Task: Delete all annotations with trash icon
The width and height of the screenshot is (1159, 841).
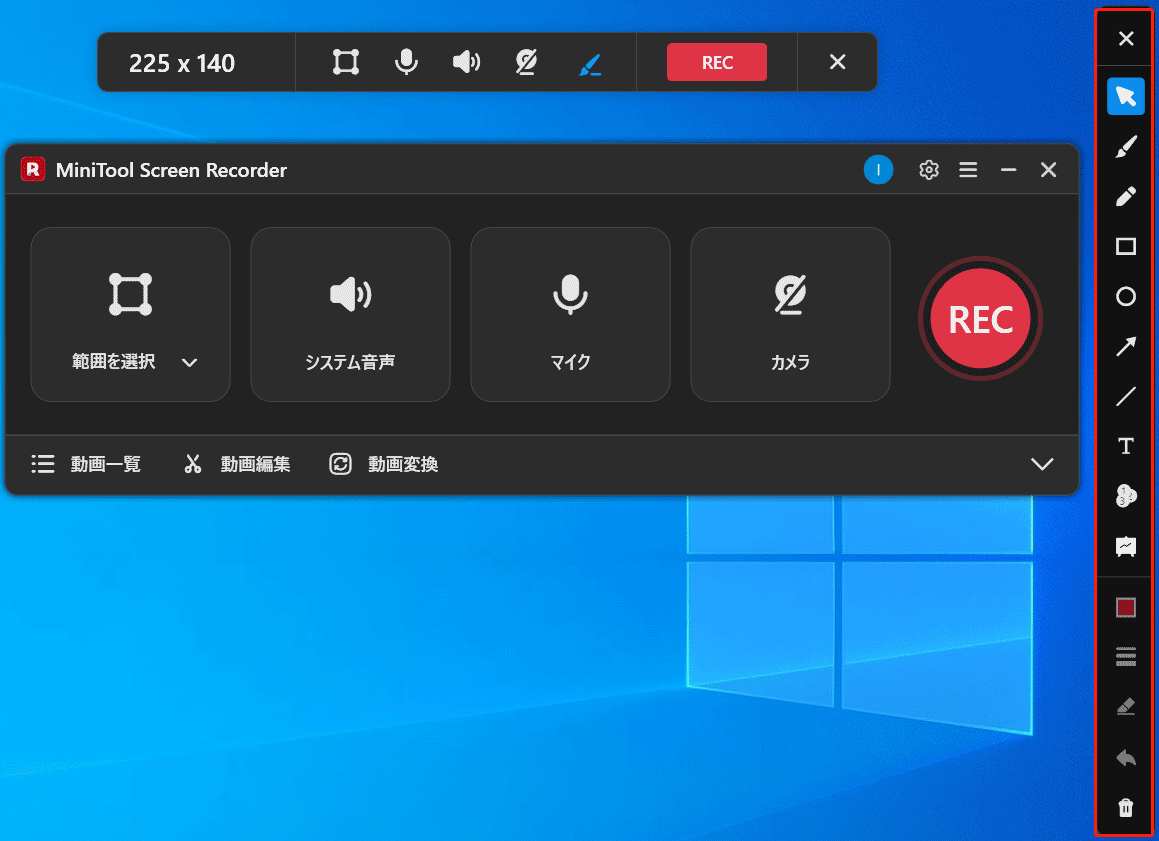Action: click(1126, 808)
